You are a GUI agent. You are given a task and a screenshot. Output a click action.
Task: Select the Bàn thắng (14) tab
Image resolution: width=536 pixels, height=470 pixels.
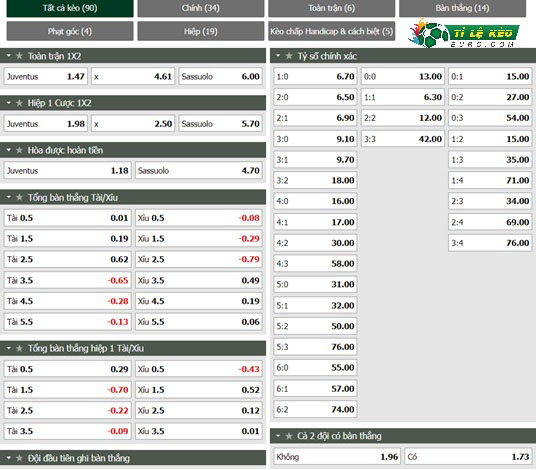pos(462,8)
